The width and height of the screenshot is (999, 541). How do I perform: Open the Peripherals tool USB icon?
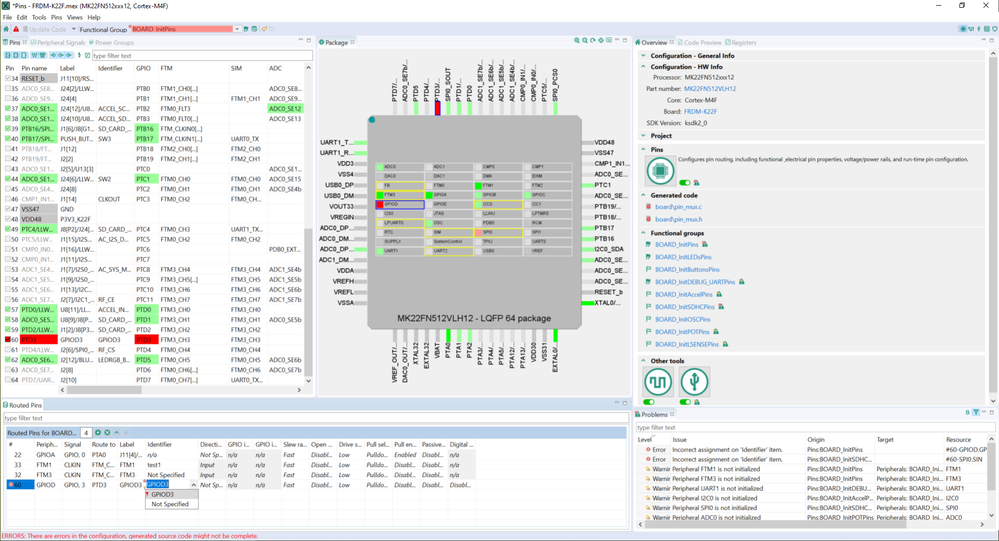pyautogui.click(x=694, y=382)
